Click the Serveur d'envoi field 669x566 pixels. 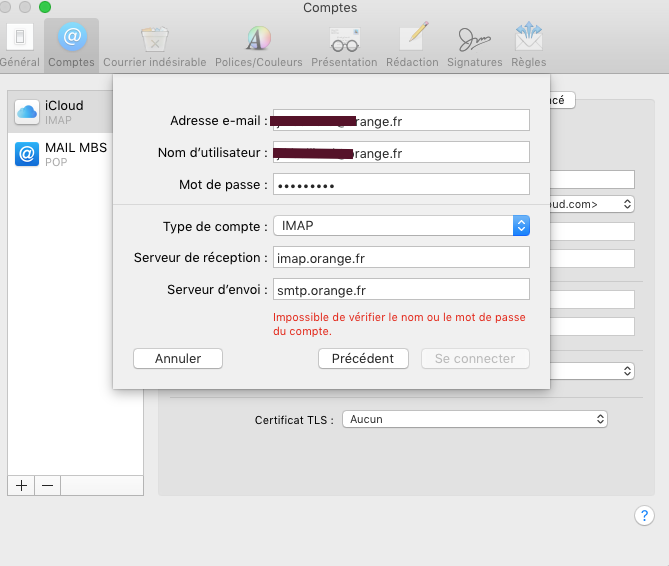(x=401, y=290)
